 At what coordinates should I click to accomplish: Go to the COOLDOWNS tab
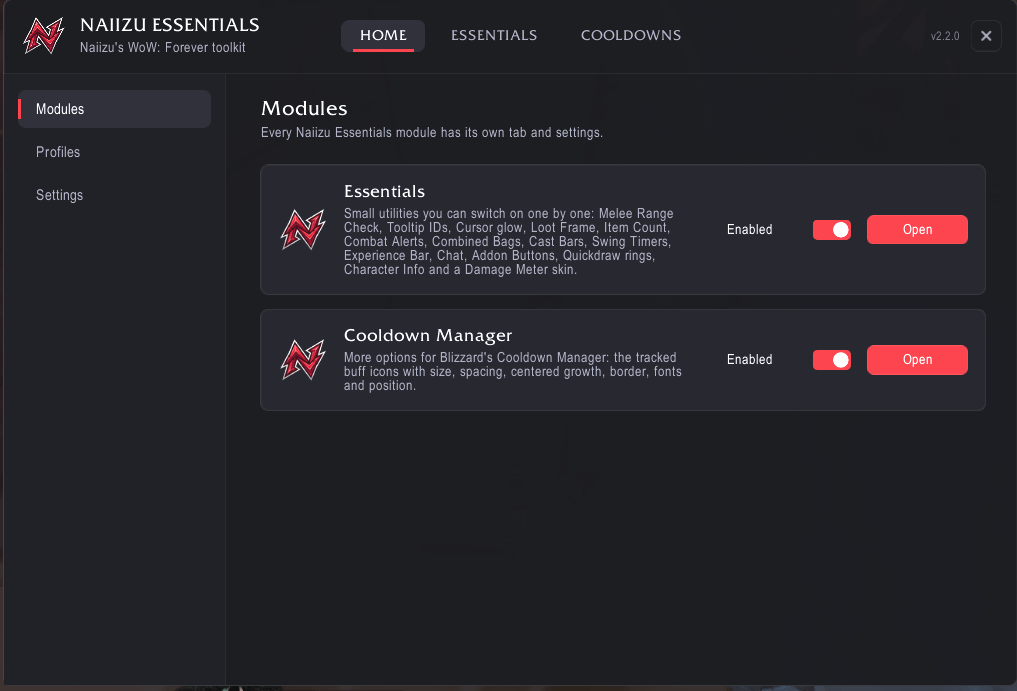tap(631, 36)
